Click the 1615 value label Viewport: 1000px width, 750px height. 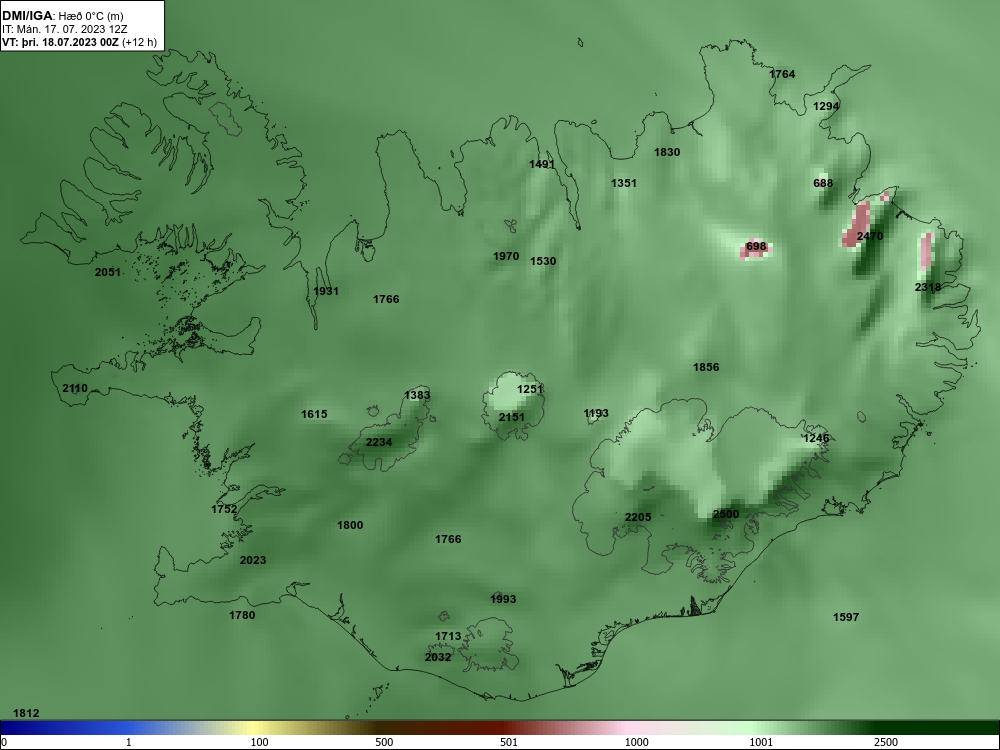(x=314, y=414)
